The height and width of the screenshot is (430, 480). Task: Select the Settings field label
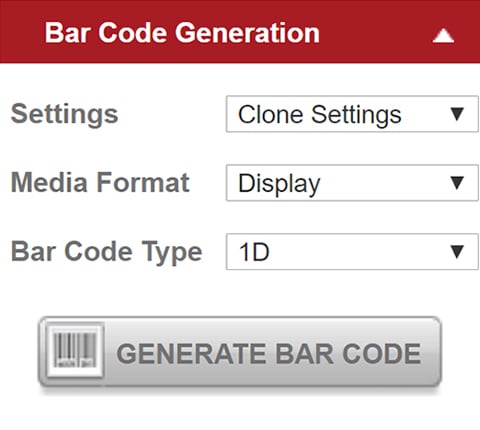coord(65,114)
